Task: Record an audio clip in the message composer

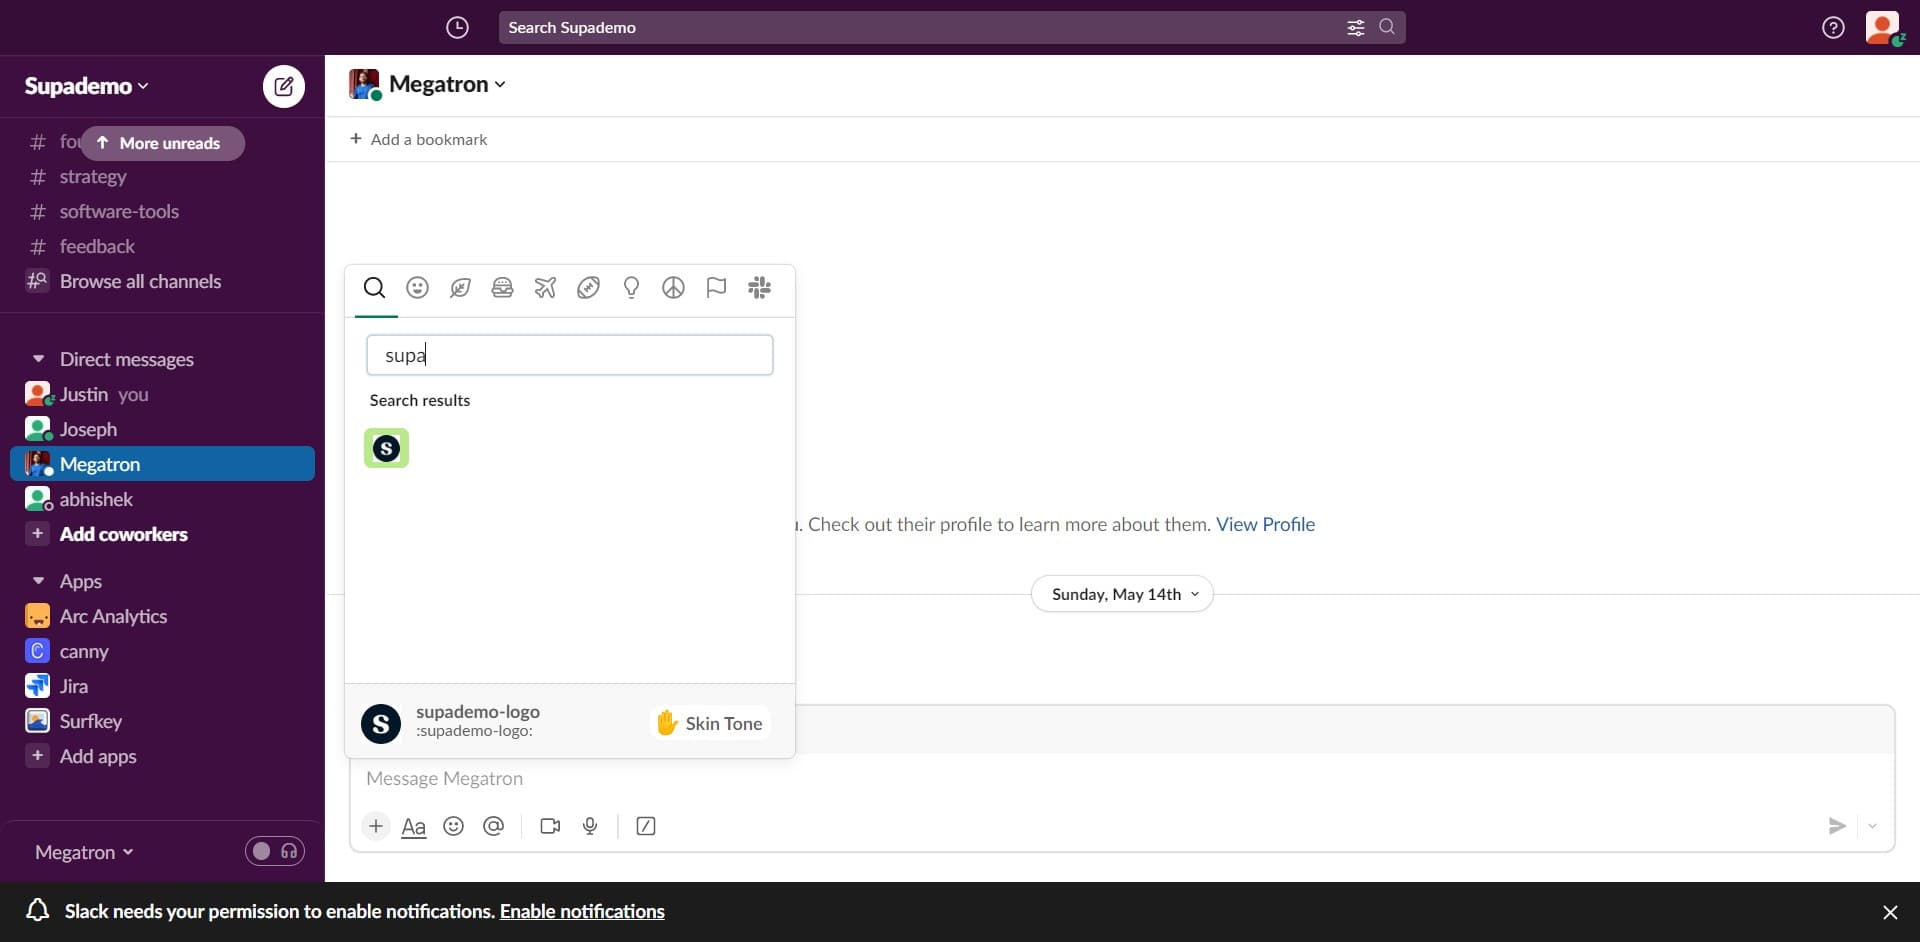Action: (x=589, y=826)
